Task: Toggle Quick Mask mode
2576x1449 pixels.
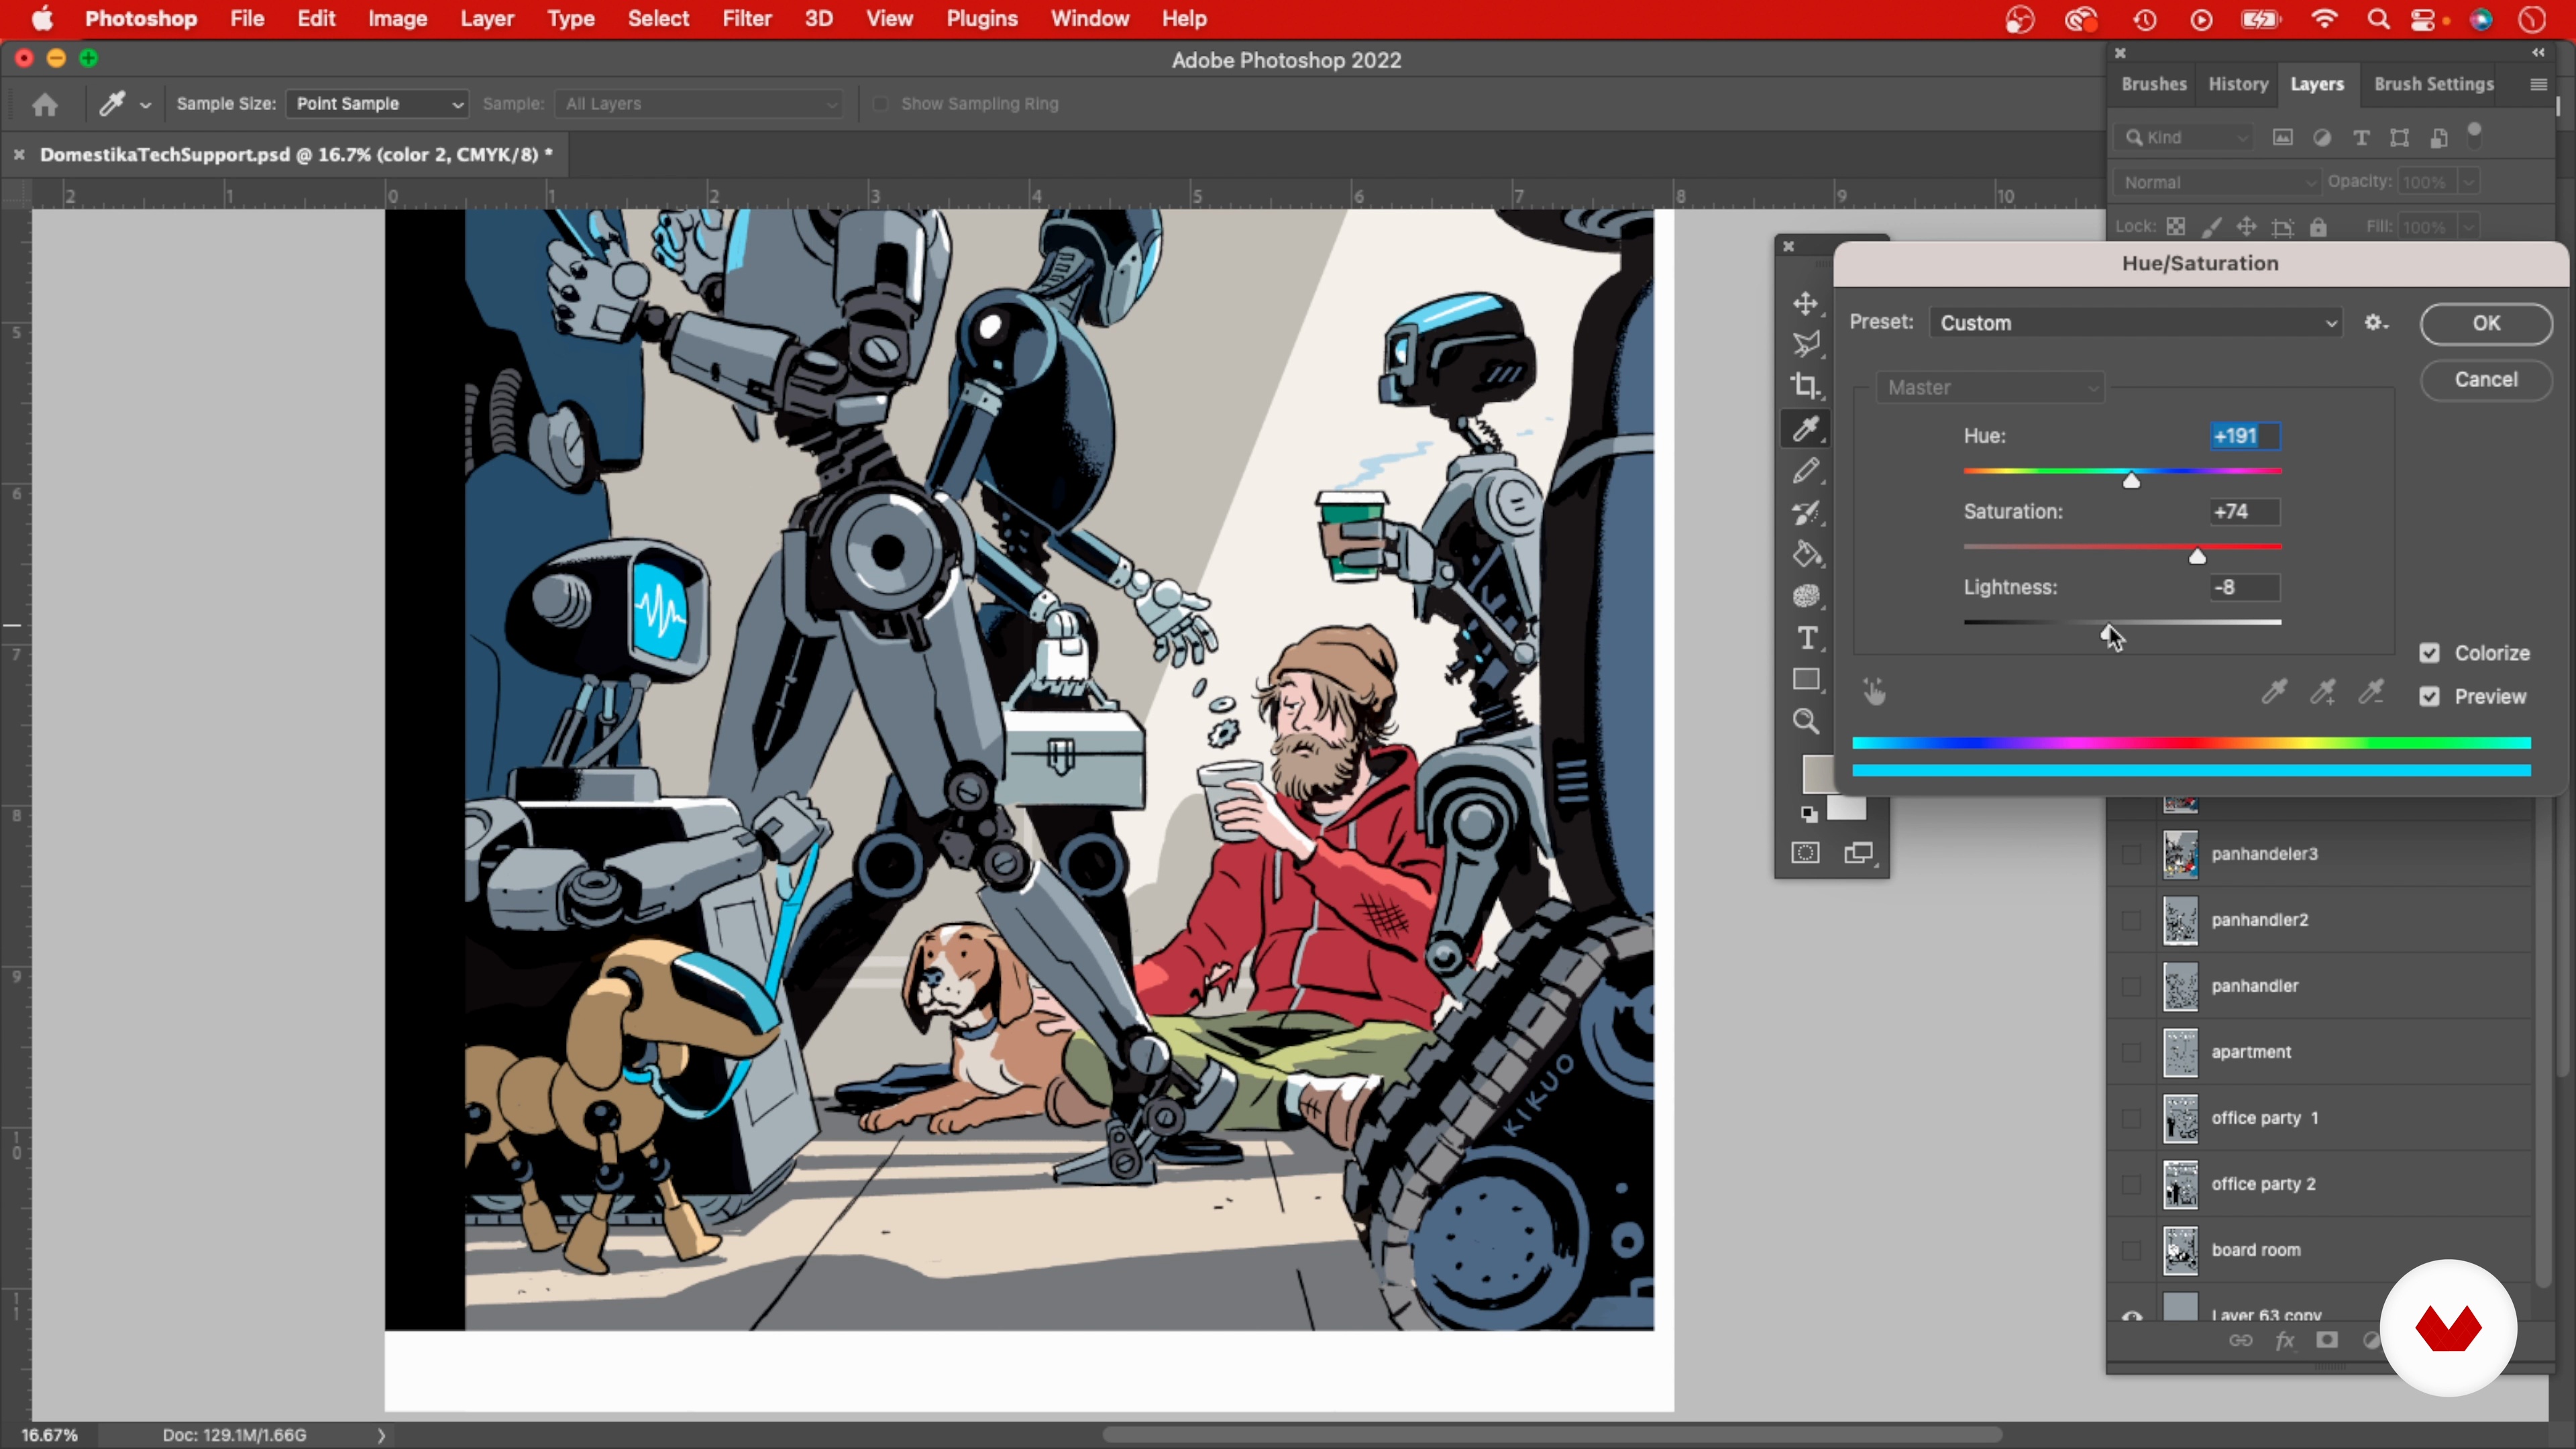Action: pyautogui.click(x=1805, y=853)
